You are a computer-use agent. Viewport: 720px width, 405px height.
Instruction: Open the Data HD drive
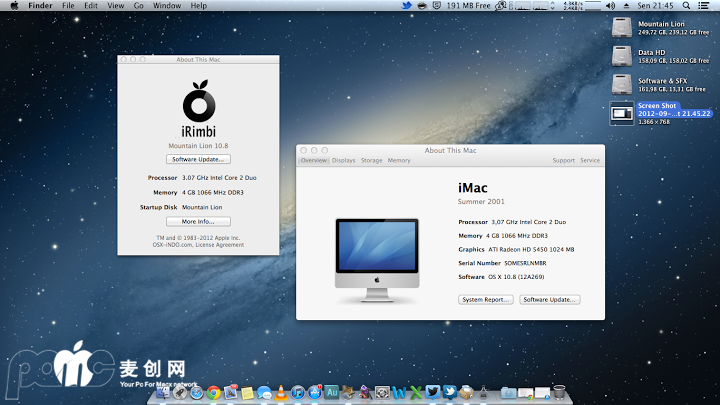click(x=620, y=56)
